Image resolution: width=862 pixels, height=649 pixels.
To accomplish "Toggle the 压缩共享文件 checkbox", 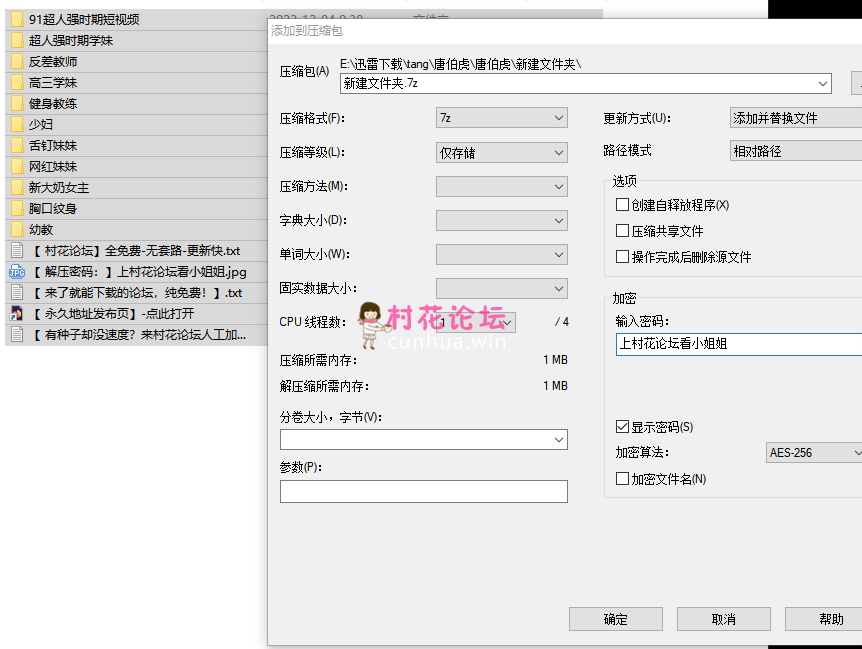I will [x=623, y=231].
